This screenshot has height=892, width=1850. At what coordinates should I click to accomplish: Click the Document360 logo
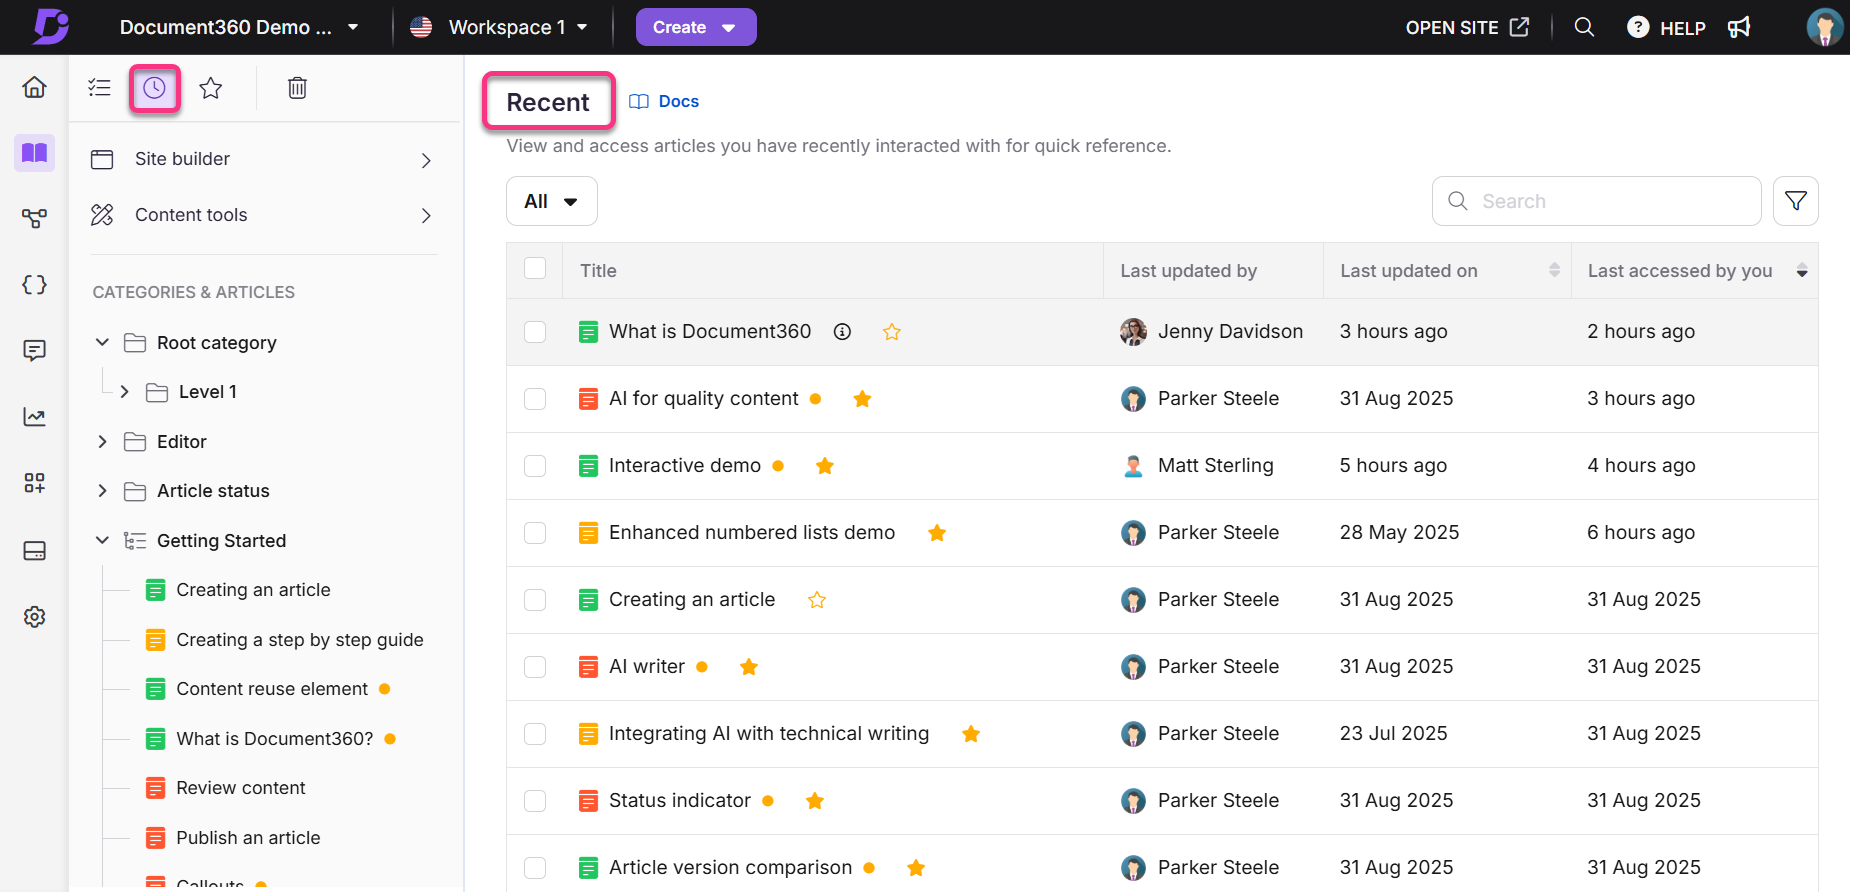(x=50, y=27)
